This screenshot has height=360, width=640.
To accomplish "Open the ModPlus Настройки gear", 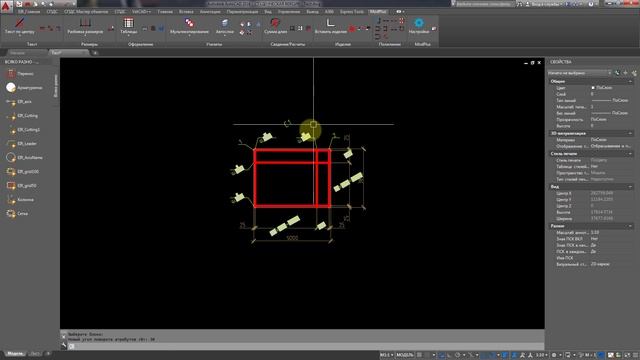I will [419, 26].
